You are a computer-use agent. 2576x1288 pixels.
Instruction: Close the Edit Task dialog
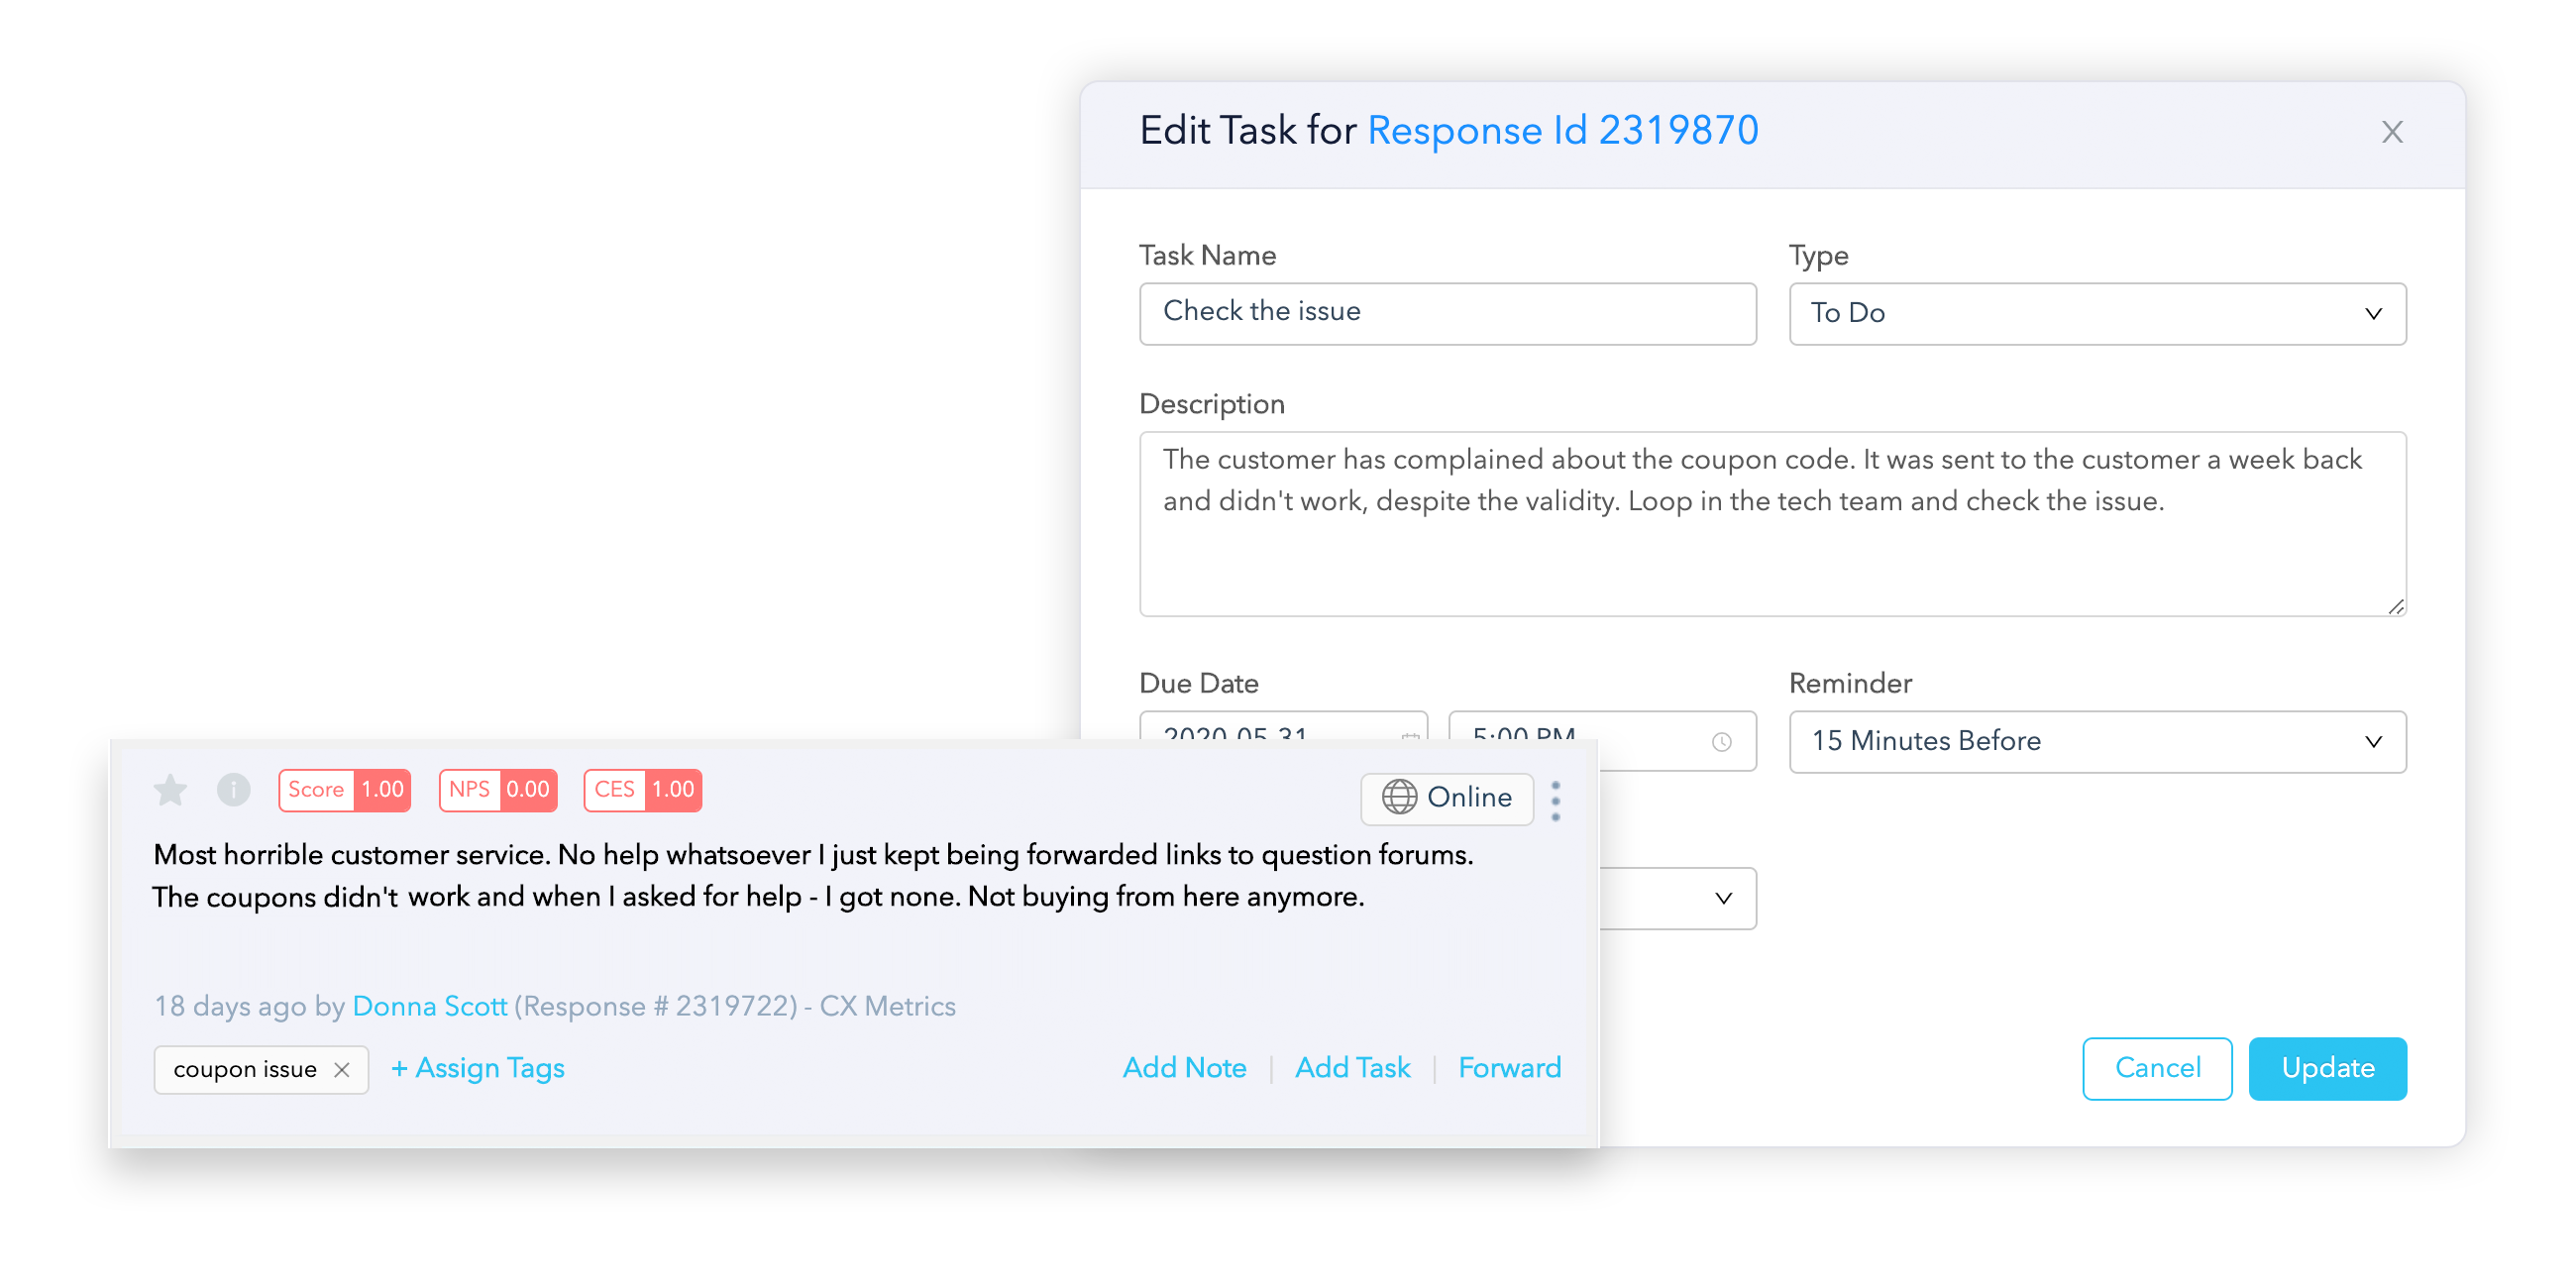click(2391, 131)
